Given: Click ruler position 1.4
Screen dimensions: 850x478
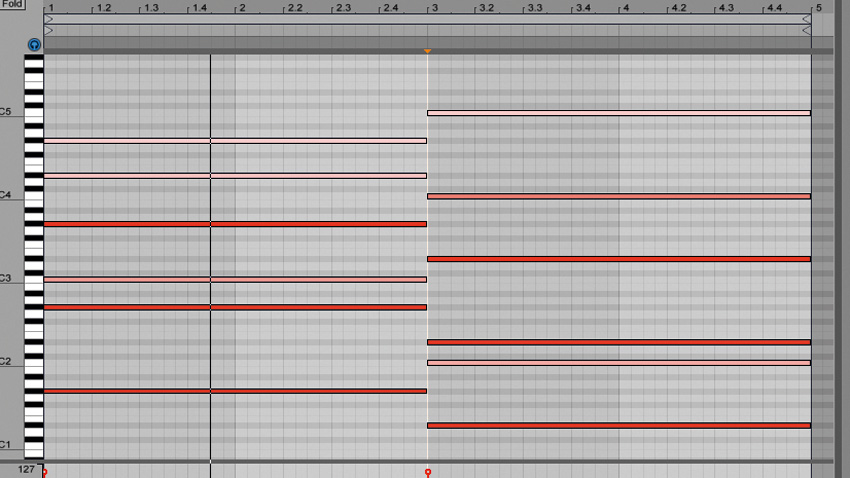Looking at the screenshot, I should point(200,8).
